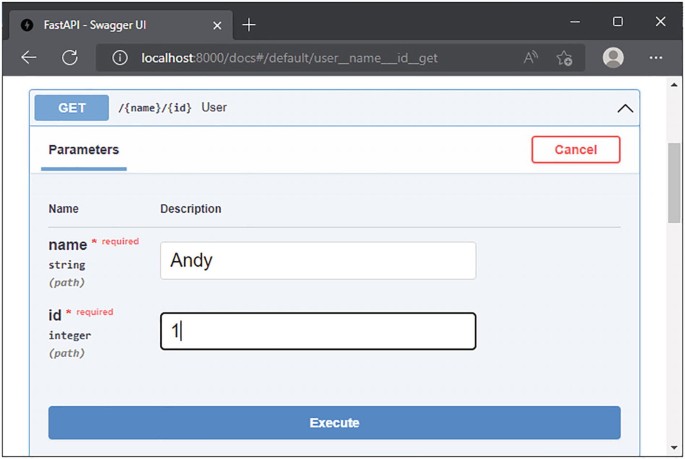The height and width of the screenshot is (459, 685).
Task: Click the scrollbar down arrow
Action: pos(674,449)
